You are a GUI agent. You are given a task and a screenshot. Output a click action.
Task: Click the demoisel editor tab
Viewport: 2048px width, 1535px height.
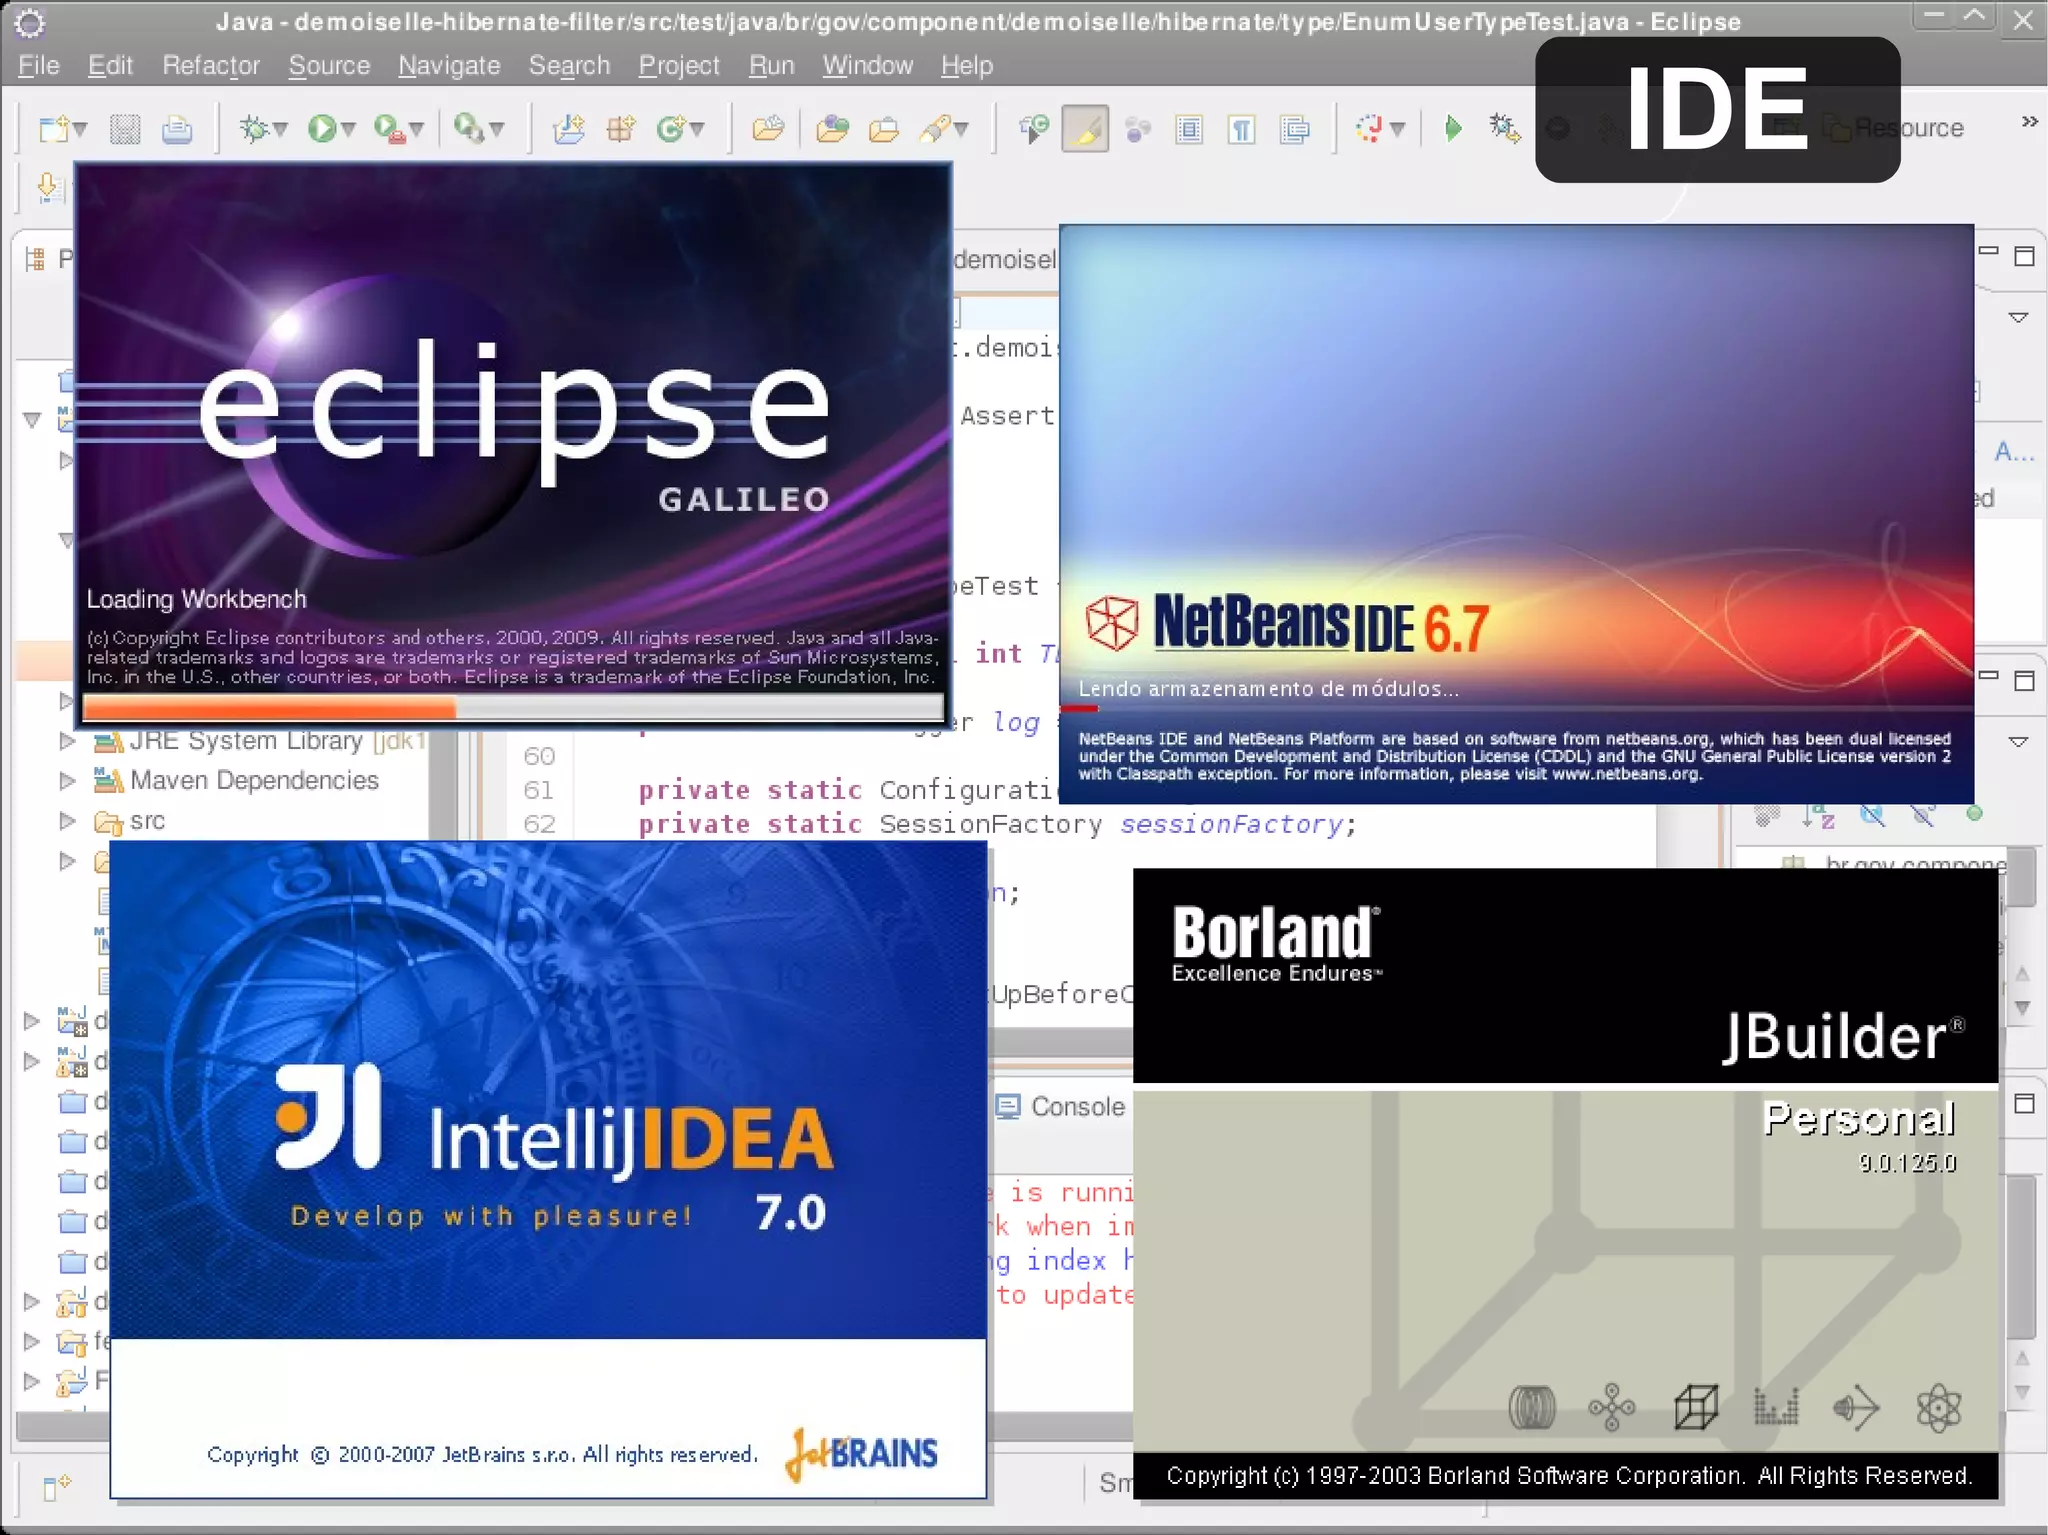[1003, 260]
